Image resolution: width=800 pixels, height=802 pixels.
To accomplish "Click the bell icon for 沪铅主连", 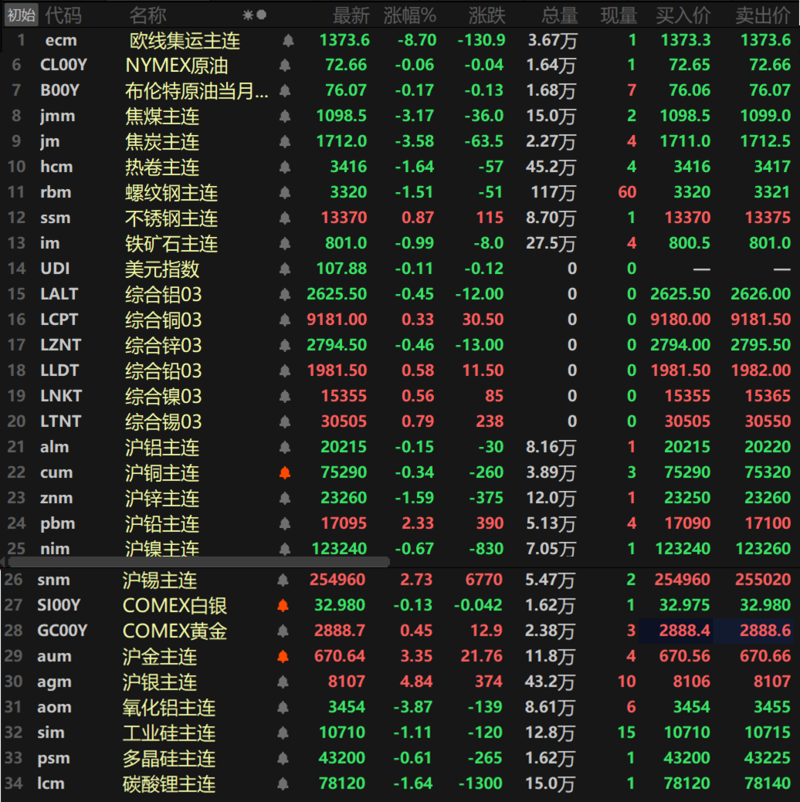I will (x=285, y=523).
